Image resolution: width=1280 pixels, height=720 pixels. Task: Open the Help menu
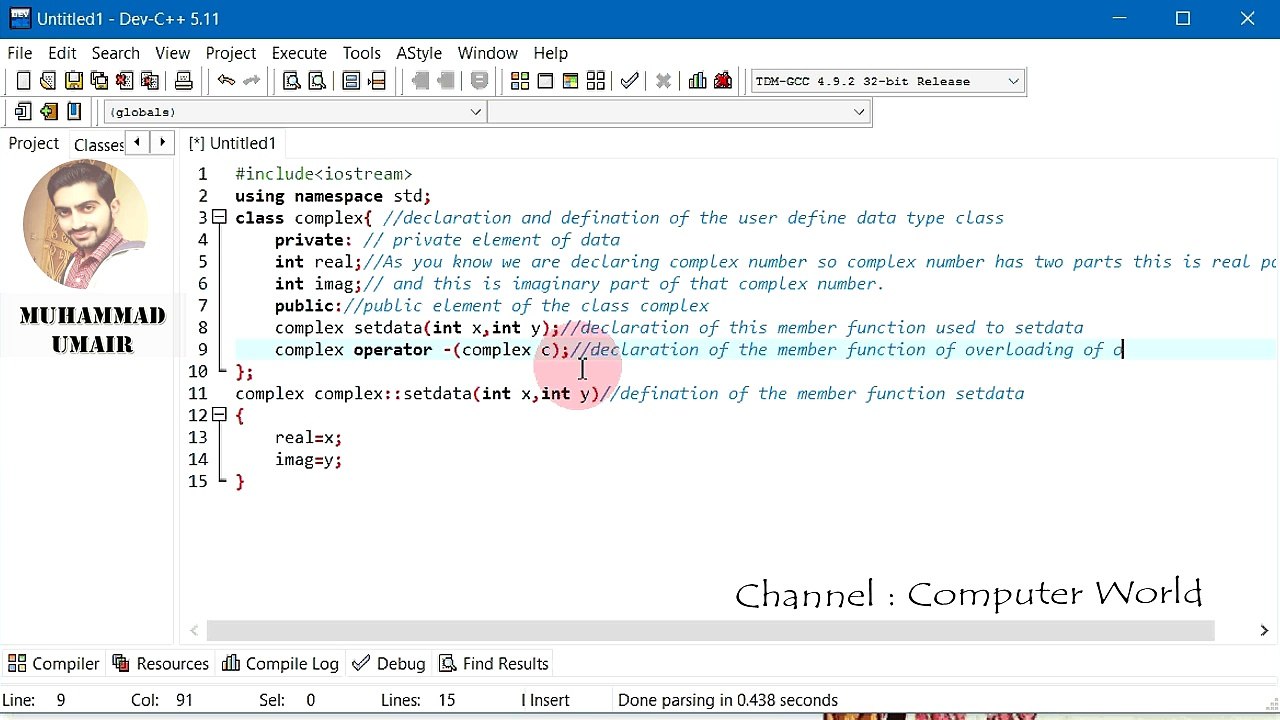(x=551, y=53)
